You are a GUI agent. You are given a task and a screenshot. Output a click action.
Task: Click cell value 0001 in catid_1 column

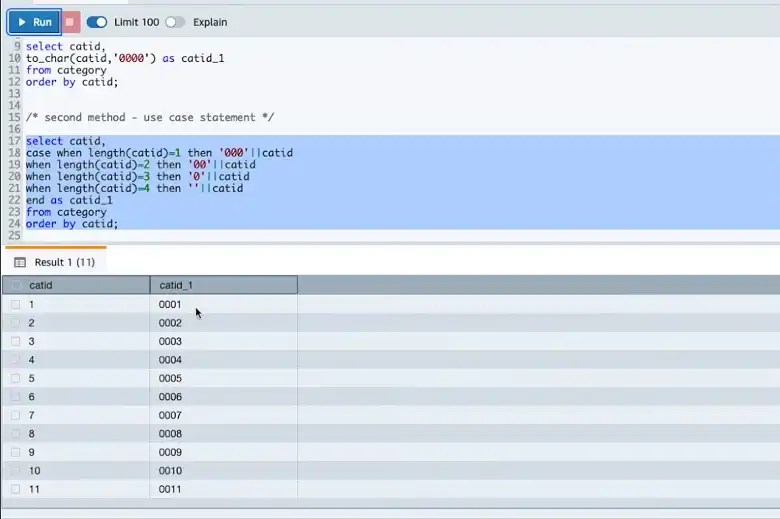(x=170, y=305)
